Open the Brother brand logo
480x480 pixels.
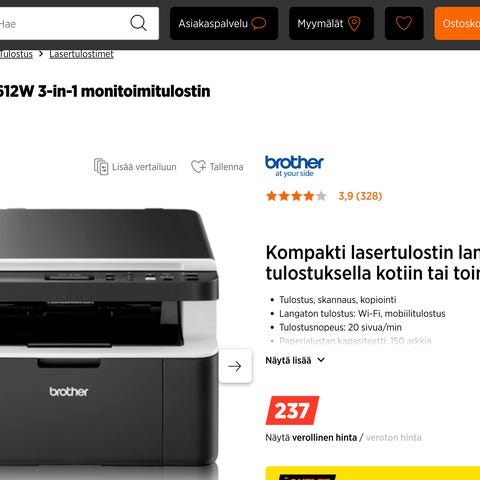[x=294, y=166]
